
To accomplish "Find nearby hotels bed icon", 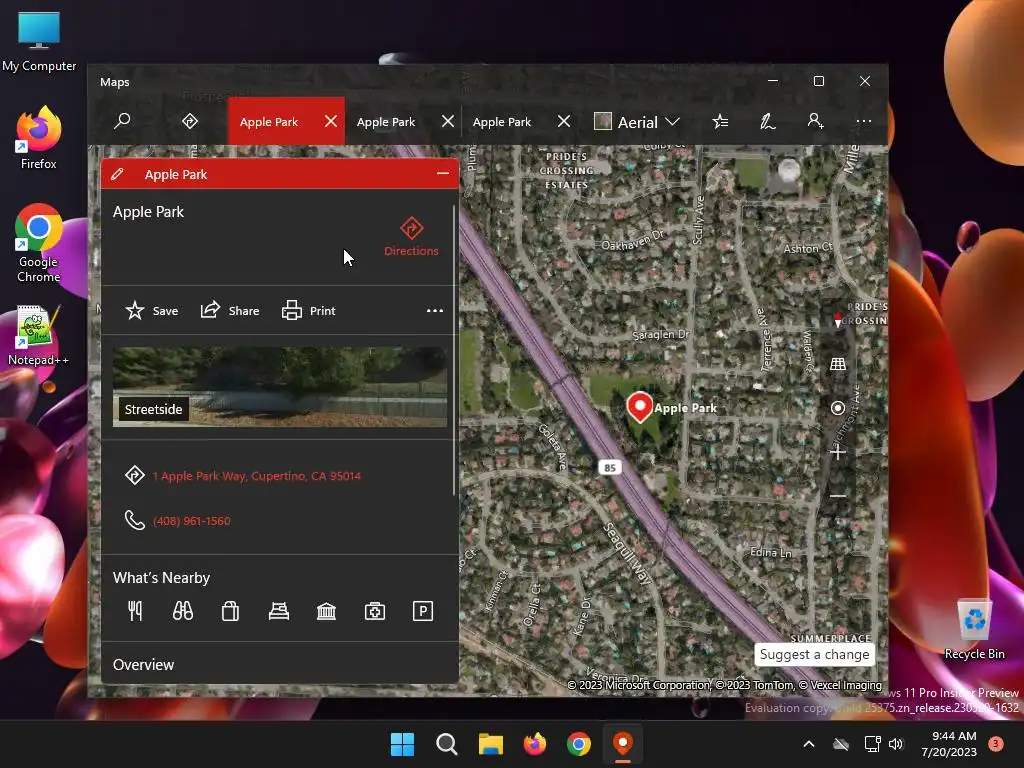I will click(x=279, y=611).
